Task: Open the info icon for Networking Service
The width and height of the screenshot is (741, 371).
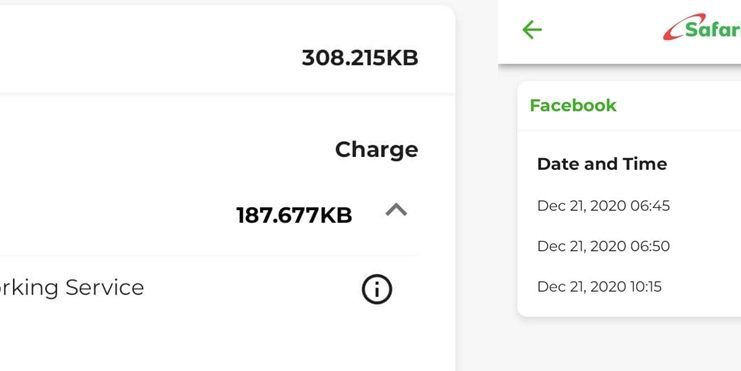Action: click(x=377, y=289)
